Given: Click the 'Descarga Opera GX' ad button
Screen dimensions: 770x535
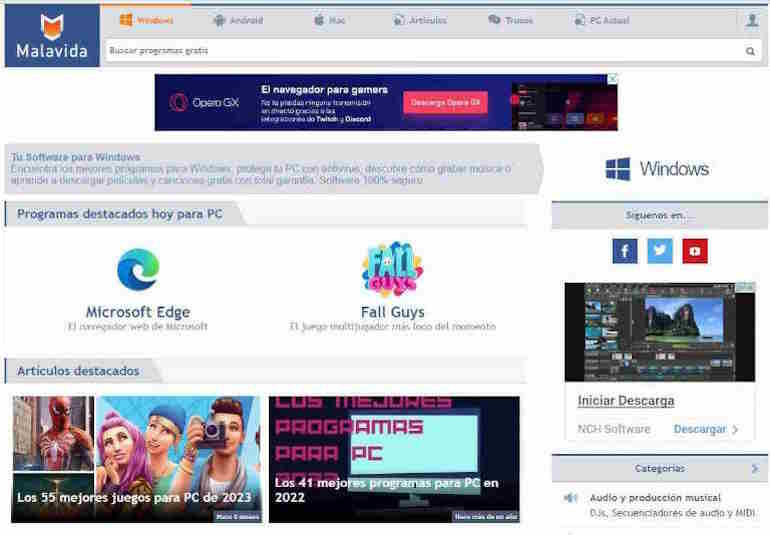Looking at the screenshot, I should pos(445,103).
